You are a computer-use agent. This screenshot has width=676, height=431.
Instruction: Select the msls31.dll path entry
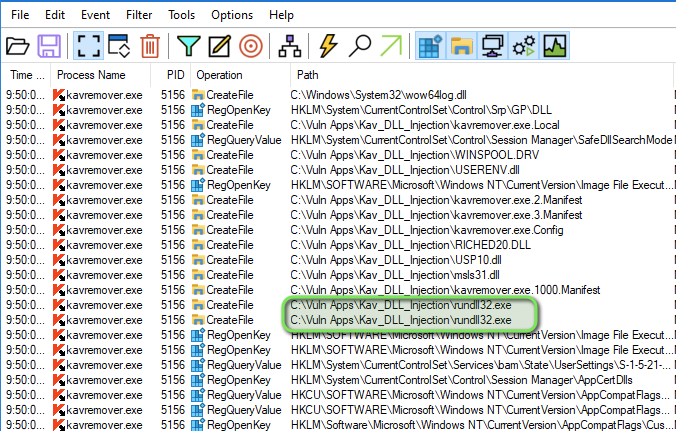(395, 275)
